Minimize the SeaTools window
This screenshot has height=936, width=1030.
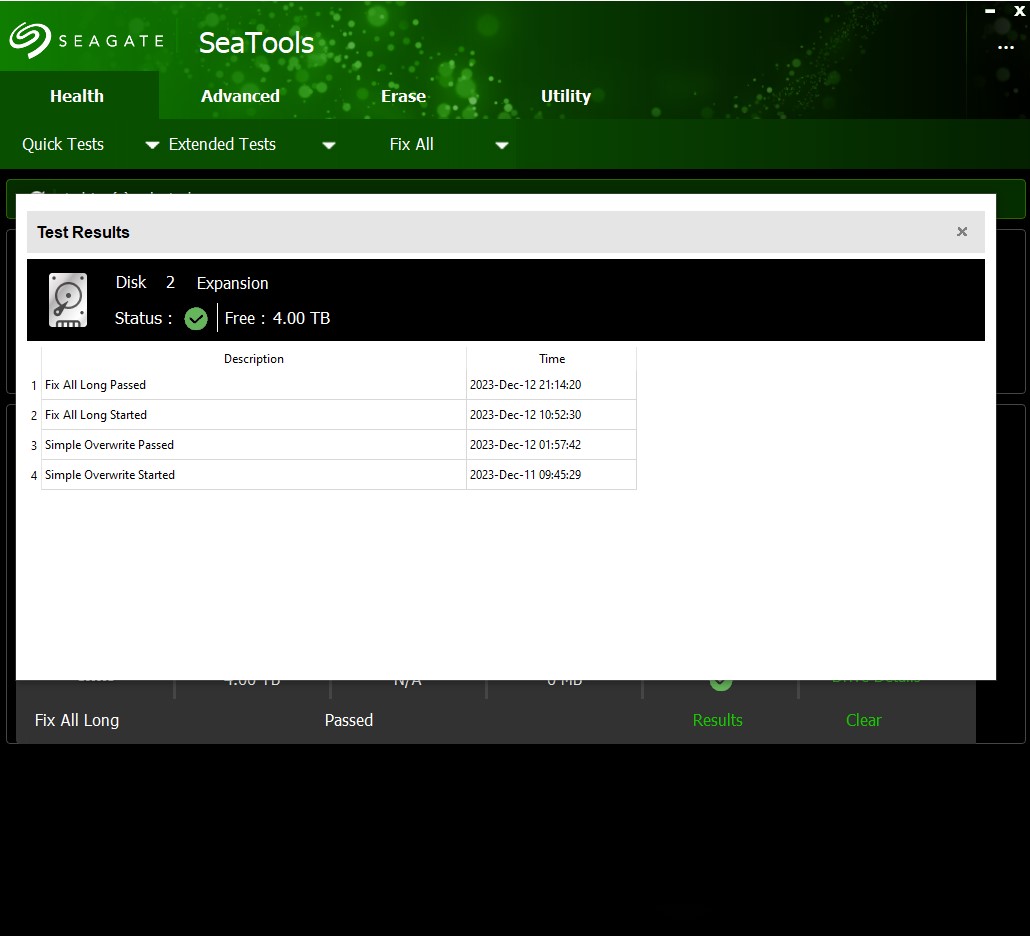tap(990, 11)
